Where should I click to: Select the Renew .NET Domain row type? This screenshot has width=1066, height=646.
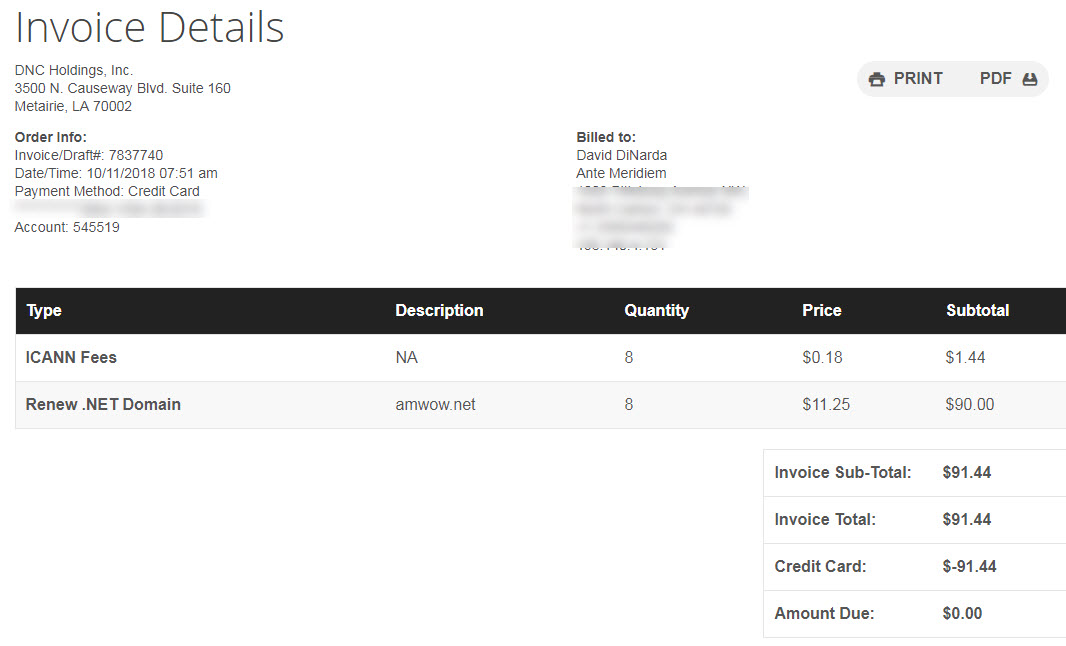pos(103,405)
